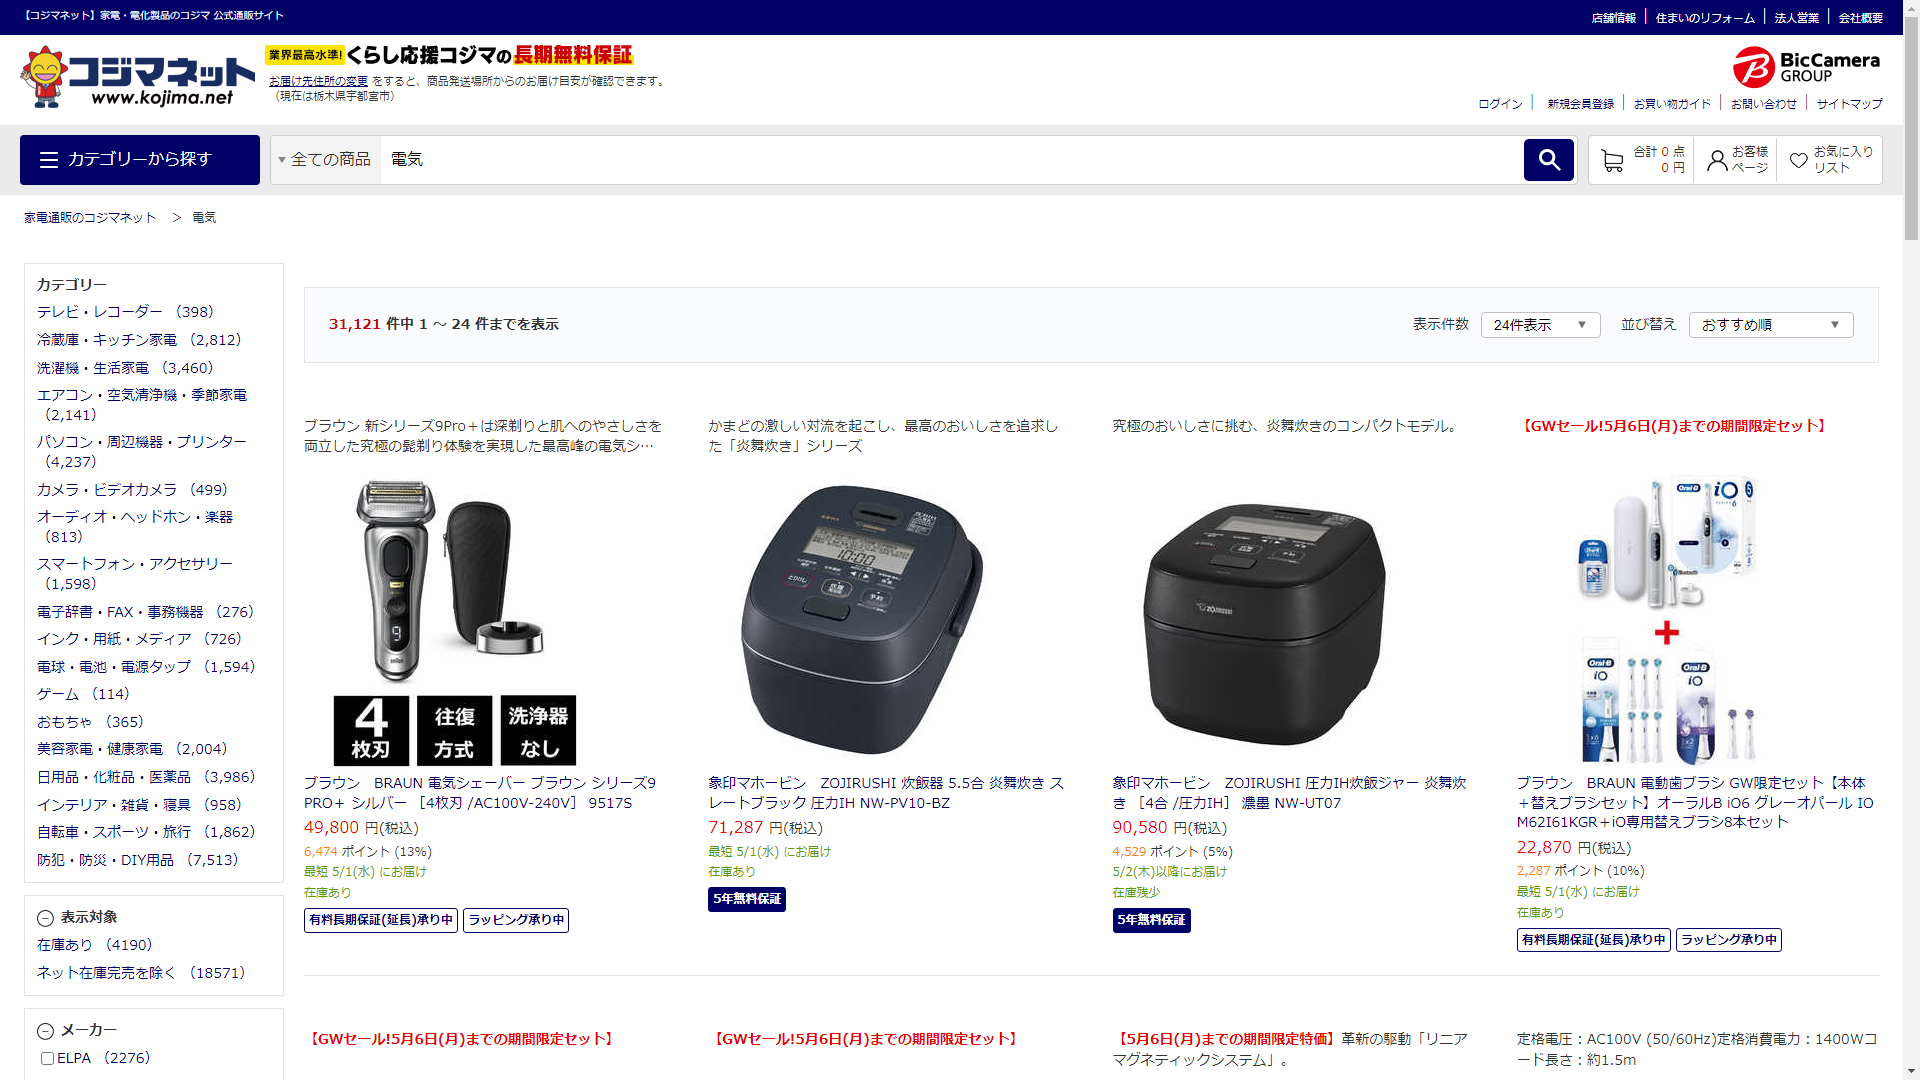
Task: Click the BicCamera Group logo
Action: 1806,67
